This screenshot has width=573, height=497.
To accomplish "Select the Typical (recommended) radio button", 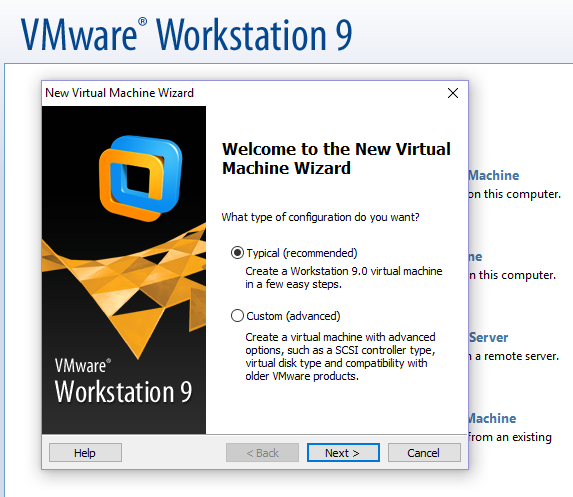I will click(237, 253).
